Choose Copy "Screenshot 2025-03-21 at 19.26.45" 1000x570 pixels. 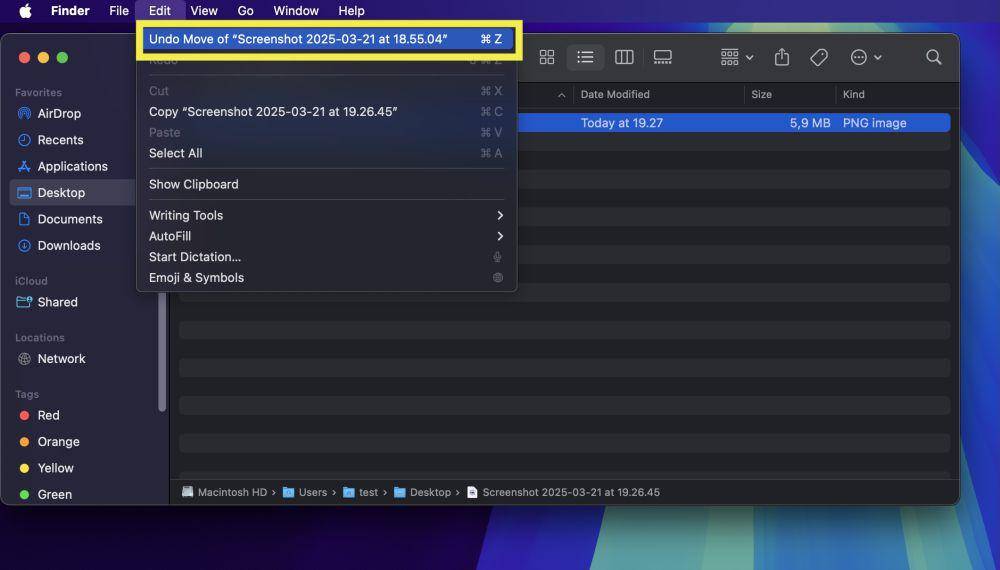pyautogui.click(x=327, y=112)
